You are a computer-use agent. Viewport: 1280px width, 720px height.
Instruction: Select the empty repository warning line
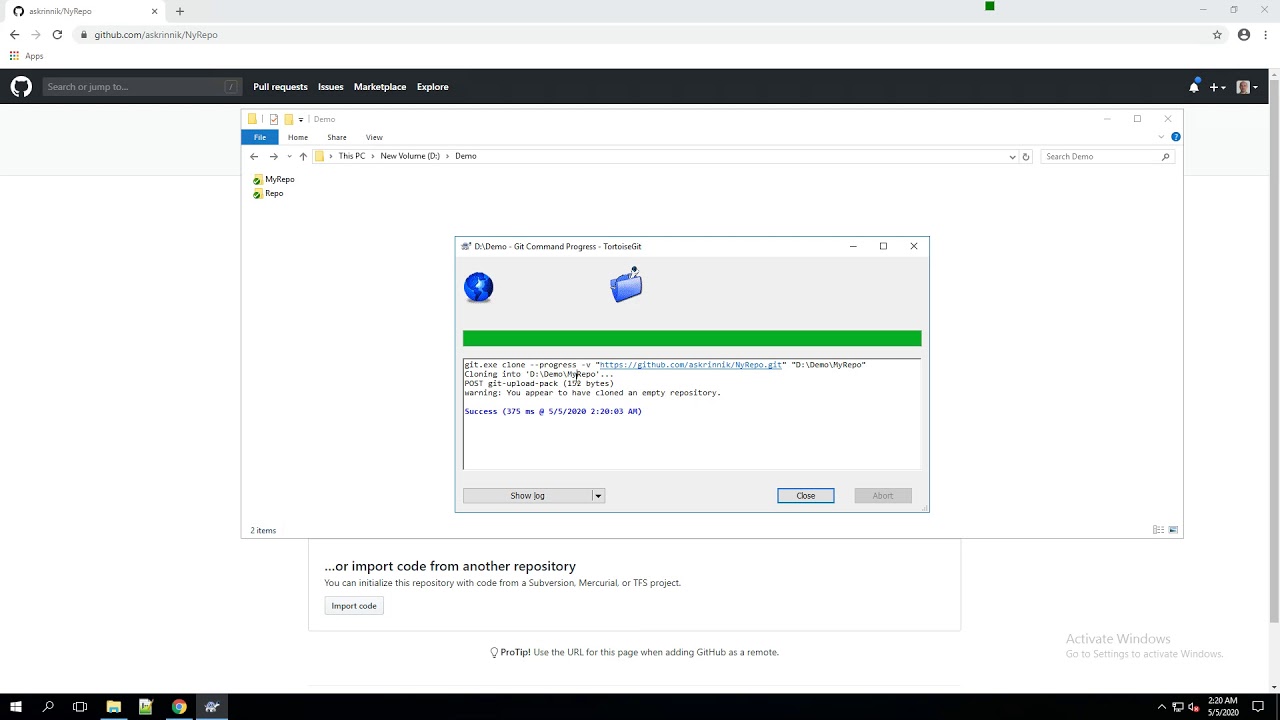592,393
